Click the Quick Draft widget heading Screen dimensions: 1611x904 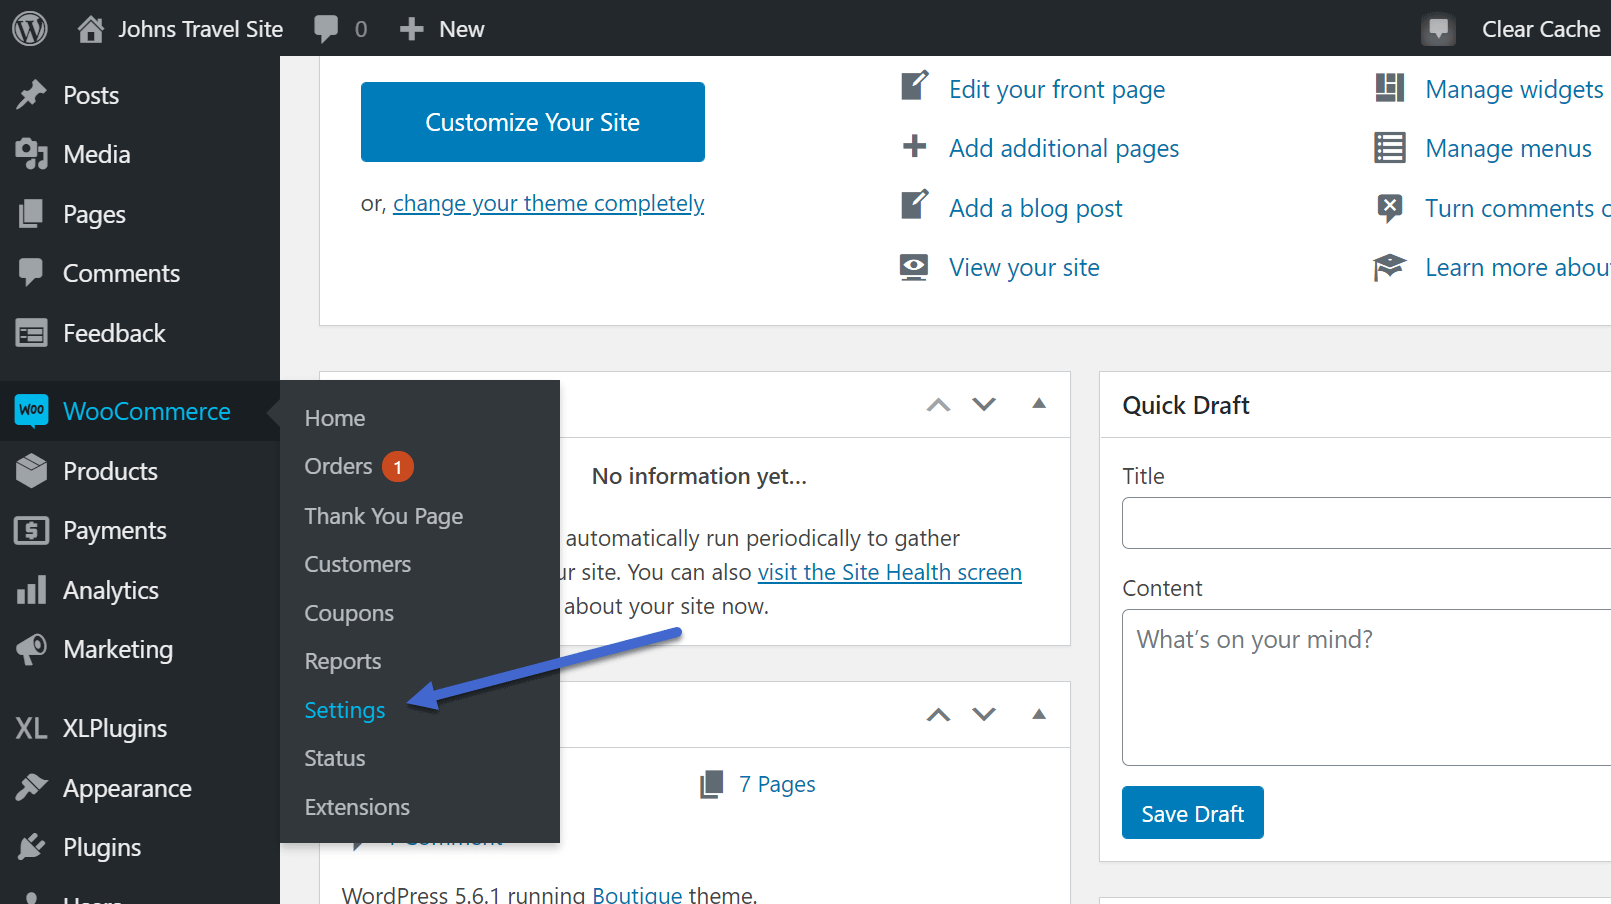pyautogui.click(x=1186, y=405)
